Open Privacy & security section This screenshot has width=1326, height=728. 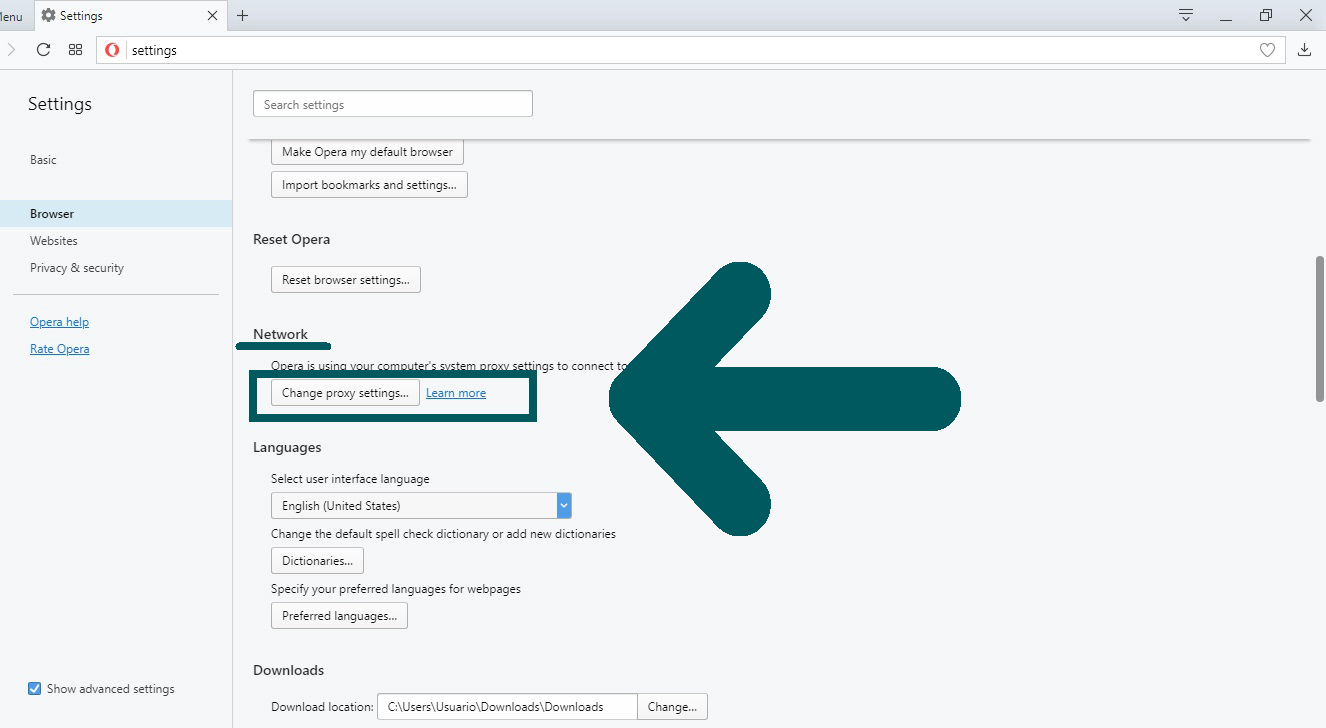pyautogui.click(x=77, y=268)
